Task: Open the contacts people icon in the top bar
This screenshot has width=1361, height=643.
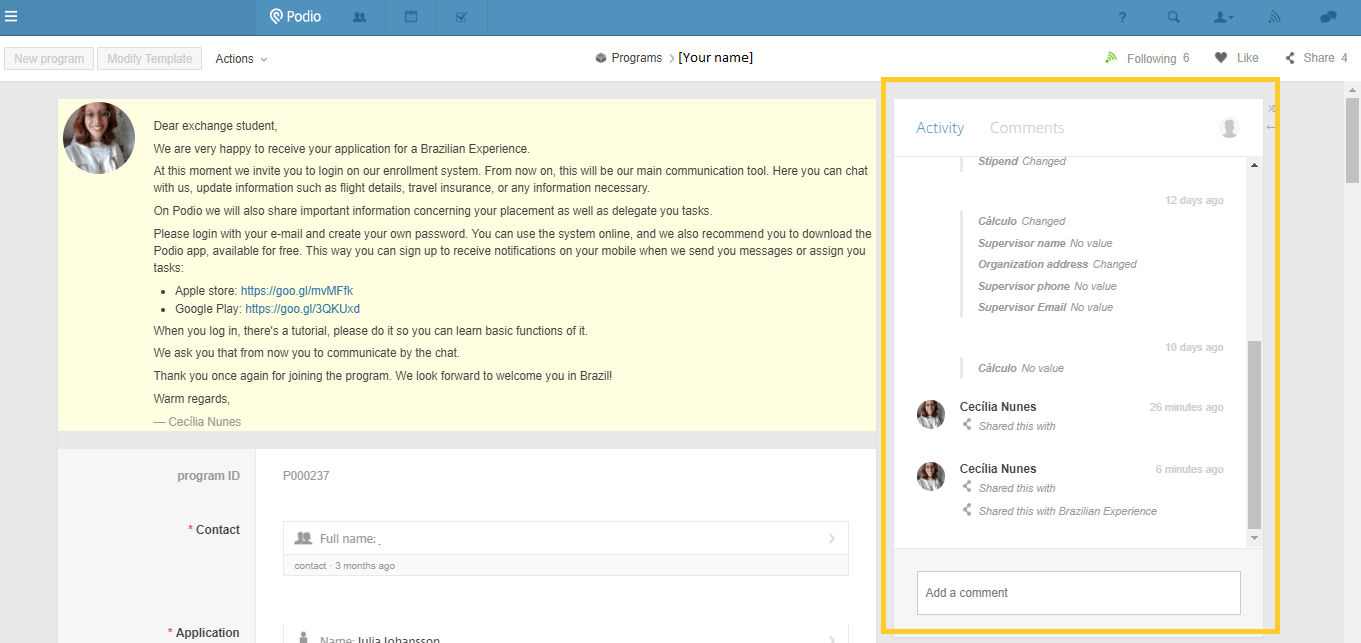Action: pyautogui.click(x=359, y=17)
